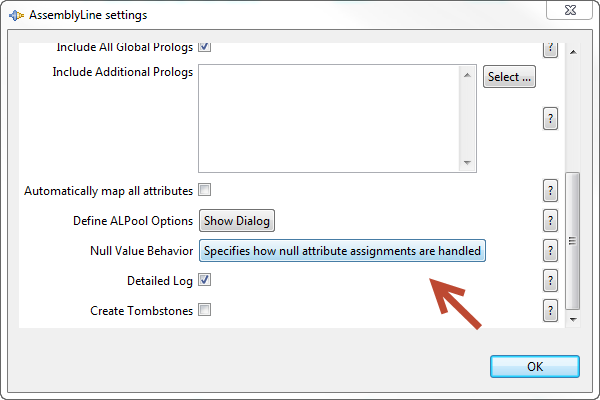Image resolution: width=600 pixels, height=400 pixels.
Task: Enable Automatically map all attributes
Action: pos(204,189)
